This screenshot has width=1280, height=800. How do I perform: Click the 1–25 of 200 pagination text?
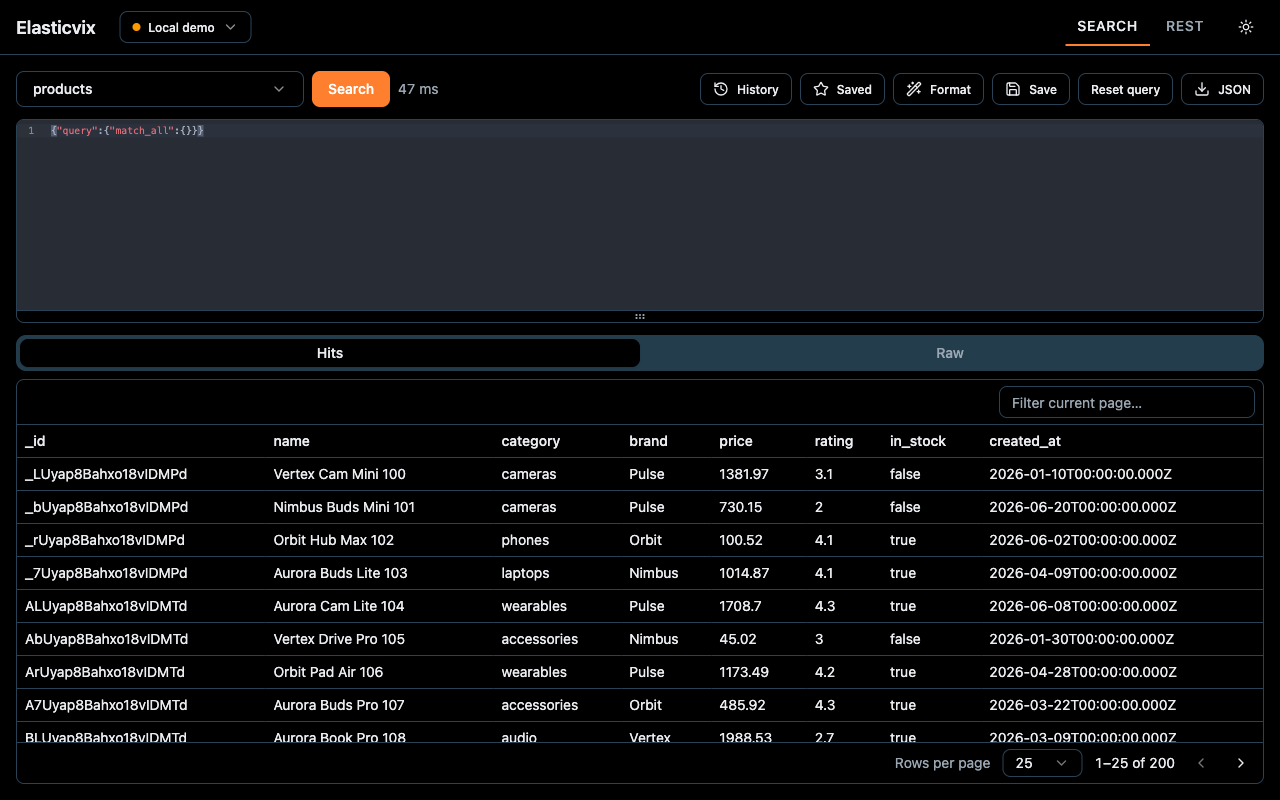pyautogui.click(x=1135, y=763)
